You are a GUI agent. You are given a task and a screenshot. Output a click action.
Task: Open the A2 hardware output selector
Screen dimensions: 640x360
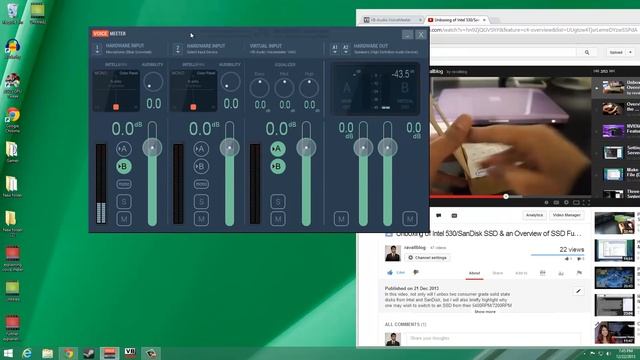(x=345, y=49)
